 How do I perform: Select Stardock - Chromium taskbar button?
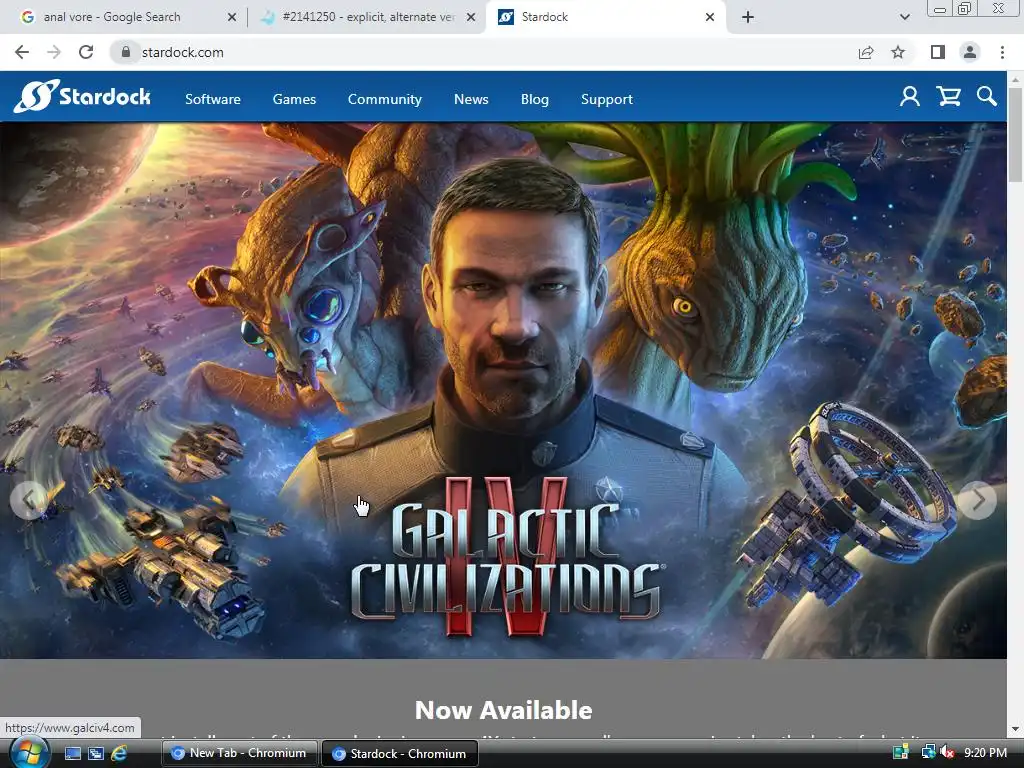point(400,754)
